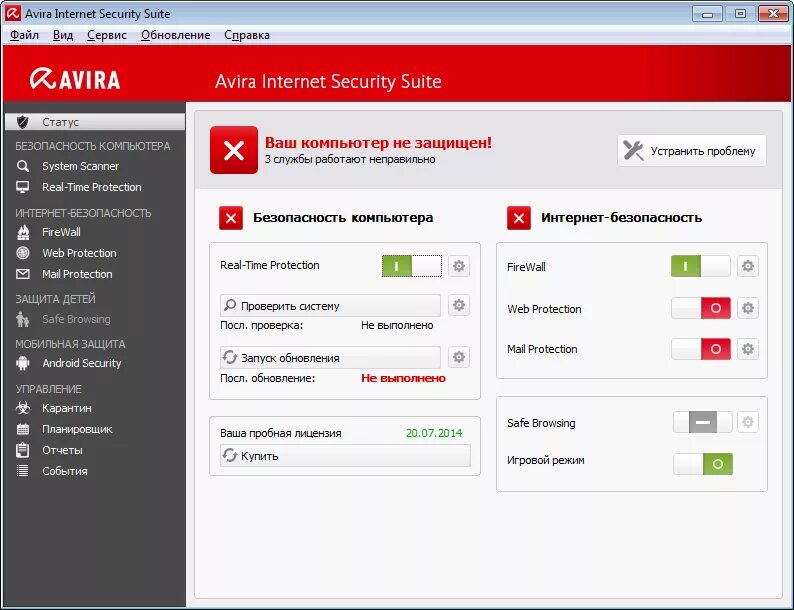Select FireWall in the sidebar
This screenshot has height=610, width=794.
click(61, 232)
